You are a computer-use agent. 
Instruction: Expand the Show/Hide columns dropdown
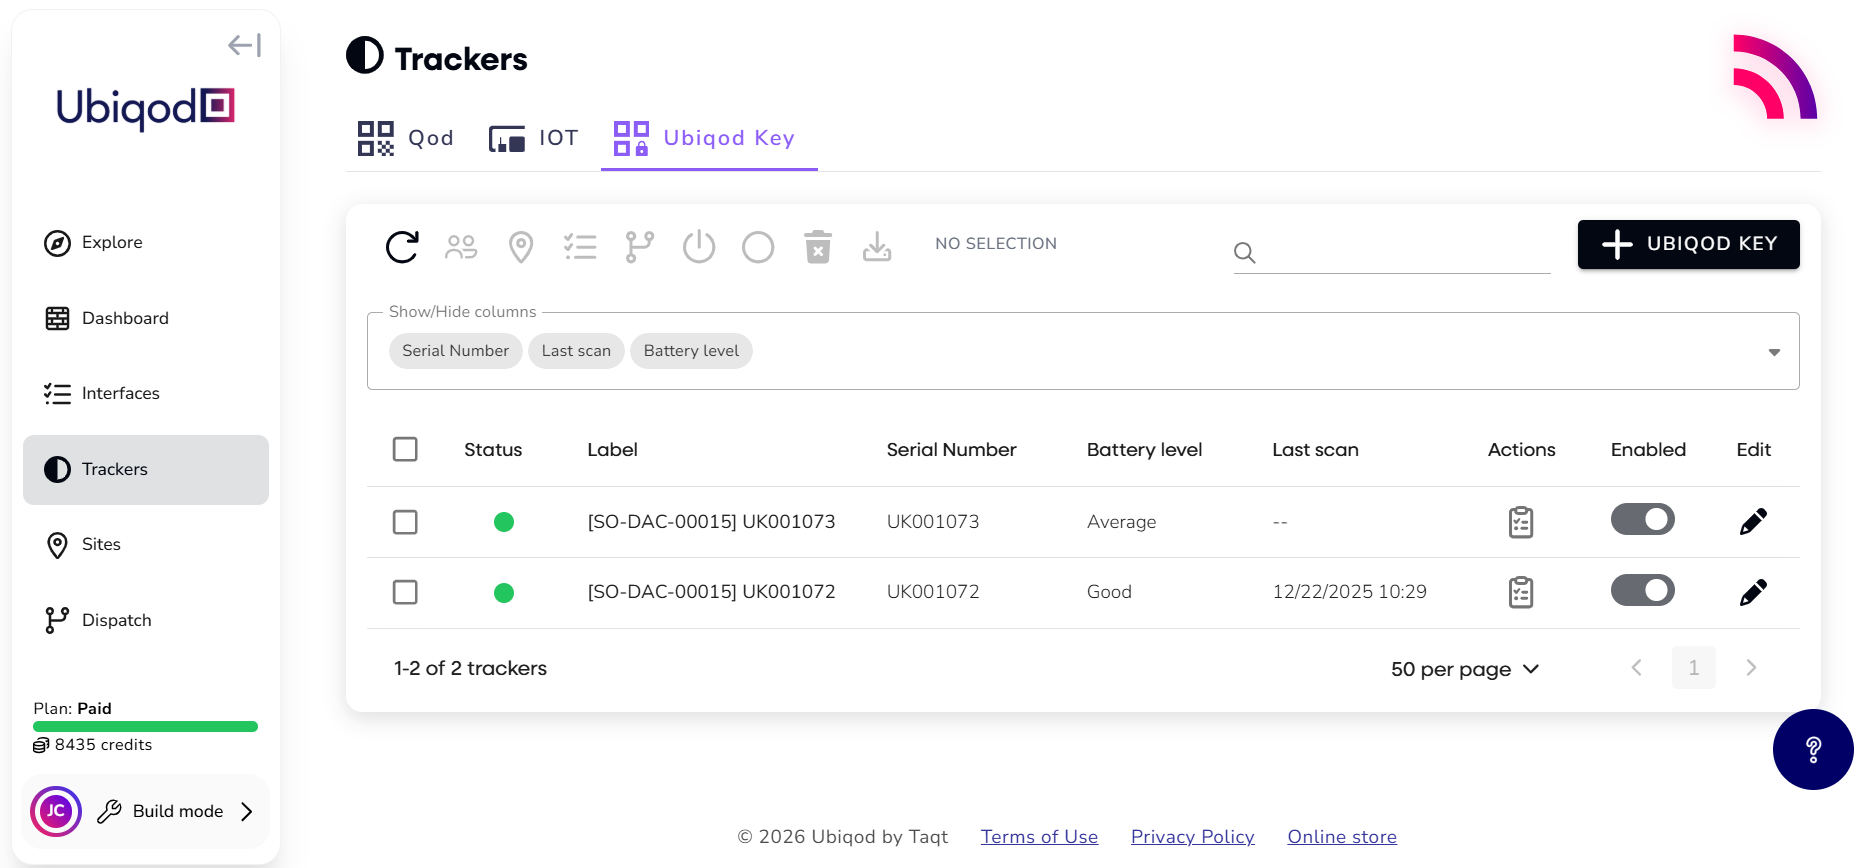[1773, 352]
